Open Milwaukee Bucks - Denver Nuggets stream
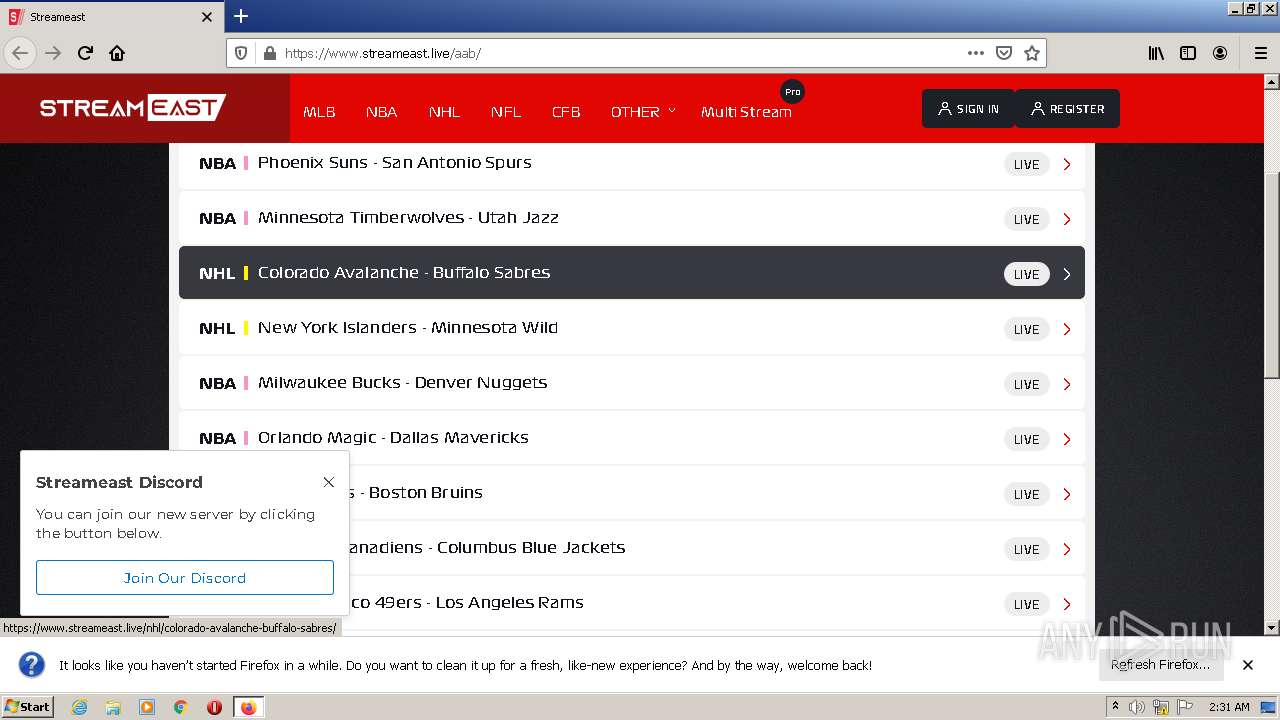Screen dimensions: 1280x720 [x=632, y=383]
